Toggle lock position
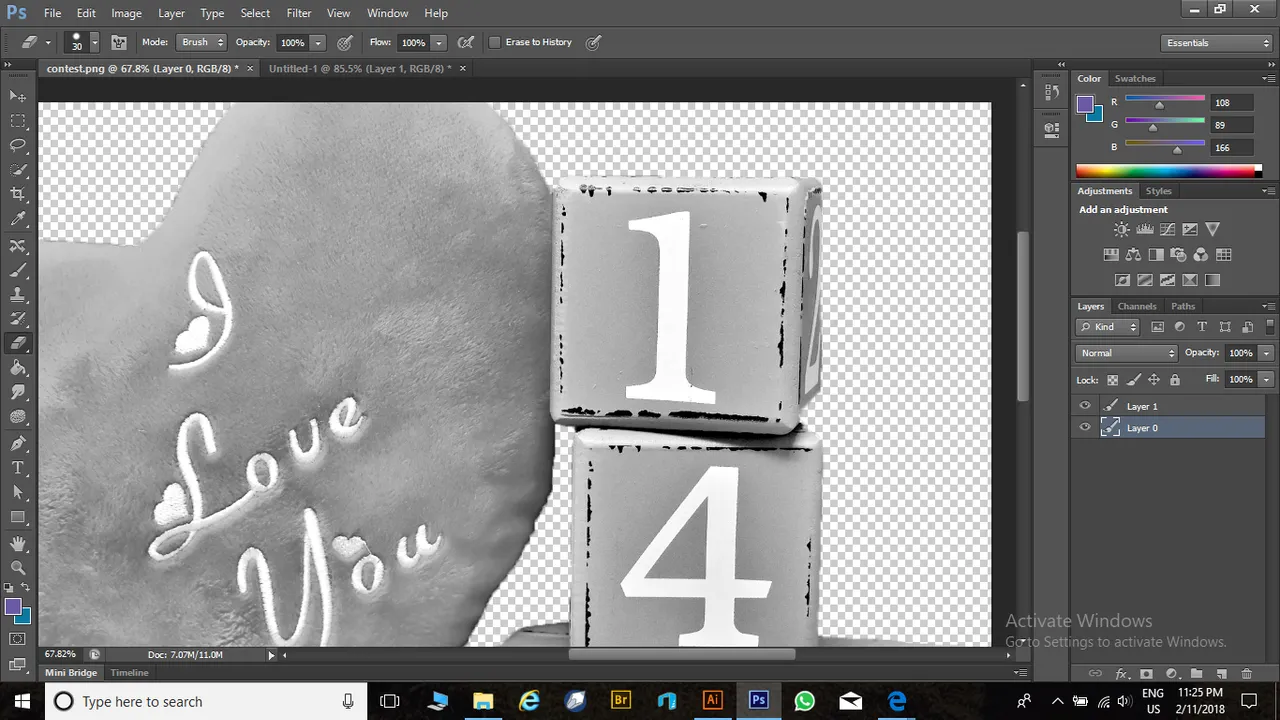This screenshot has width=1280, height=720. [1154, 380]
